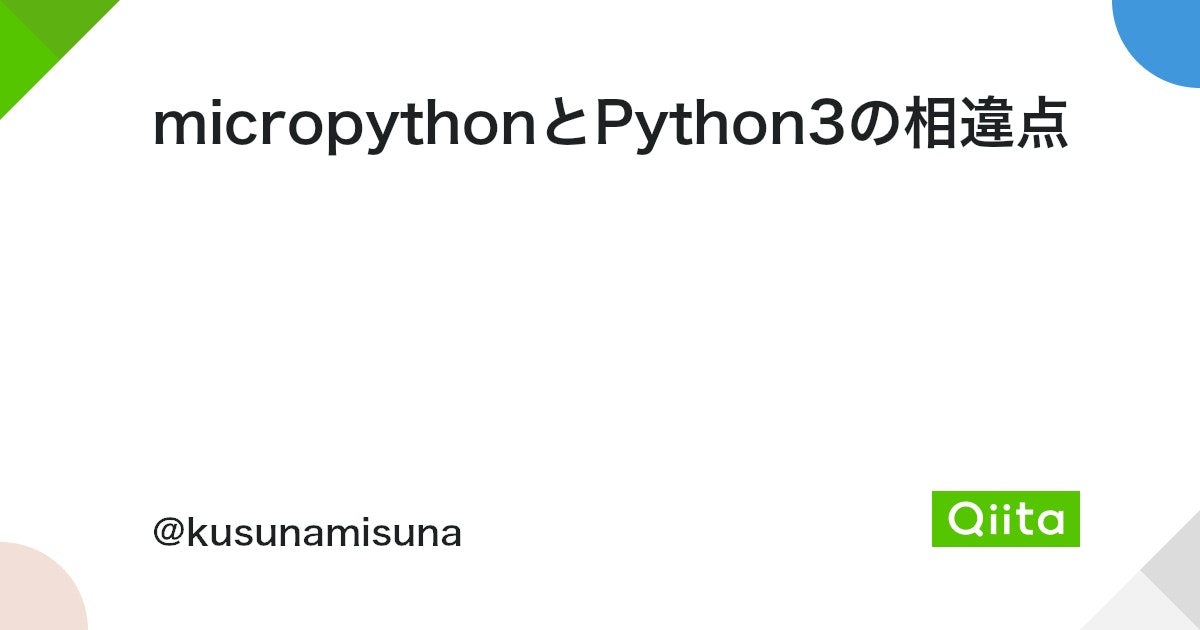This screenshot has height=630, width=1200.
Task: Click the と character between micropython and Python3
Action: (565, 126)
